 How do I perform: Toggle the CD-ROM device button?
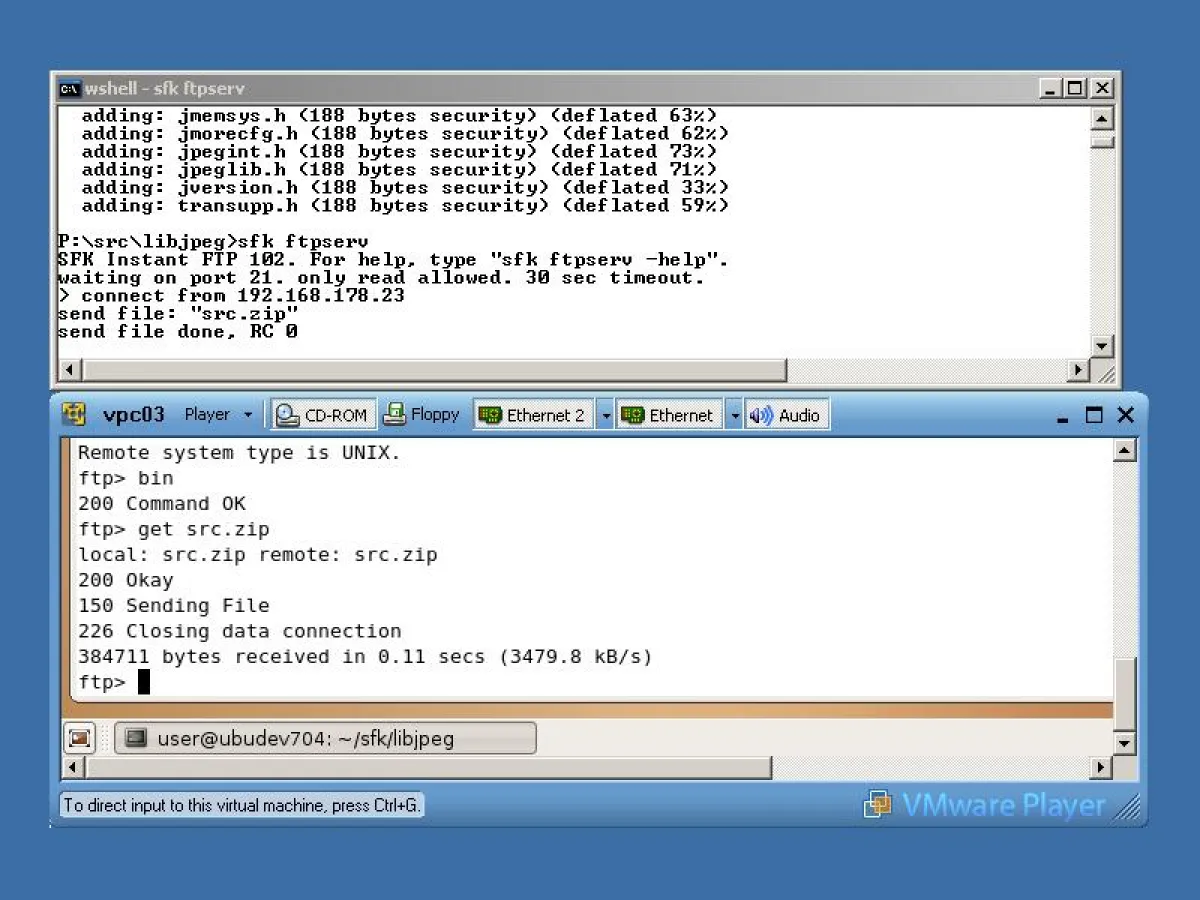(323, 414)
